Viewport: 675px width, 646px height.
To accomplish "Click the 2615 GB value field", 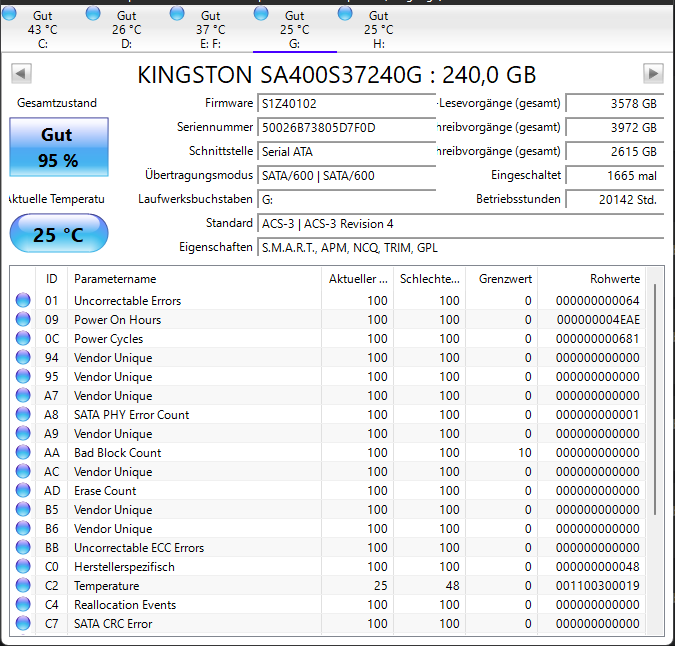I will point(614,152).
